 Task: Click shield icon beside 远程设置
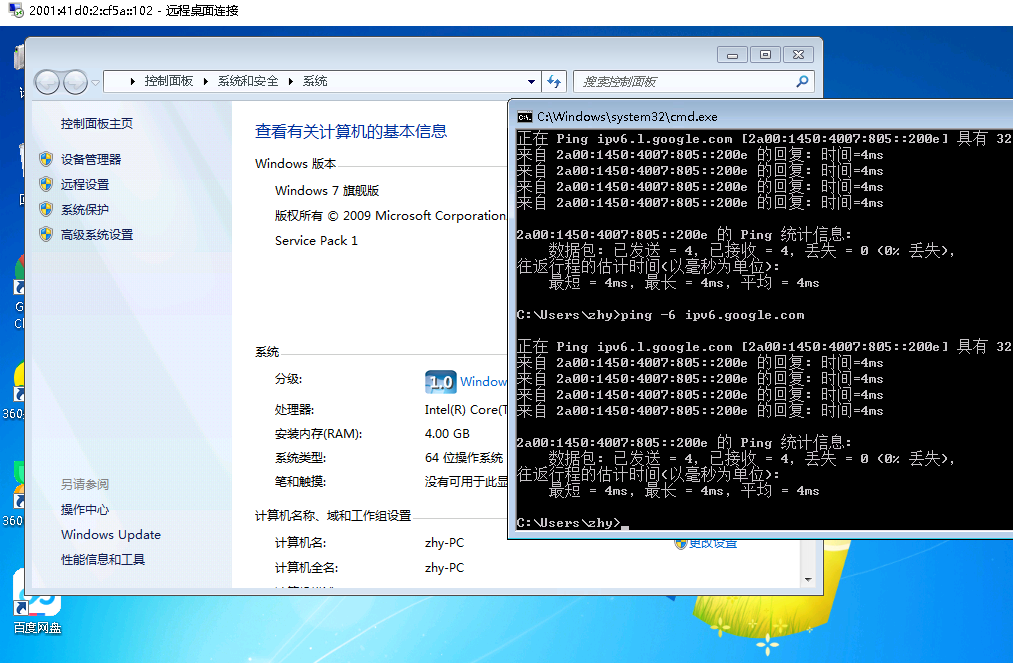click(x=46, y=184)
